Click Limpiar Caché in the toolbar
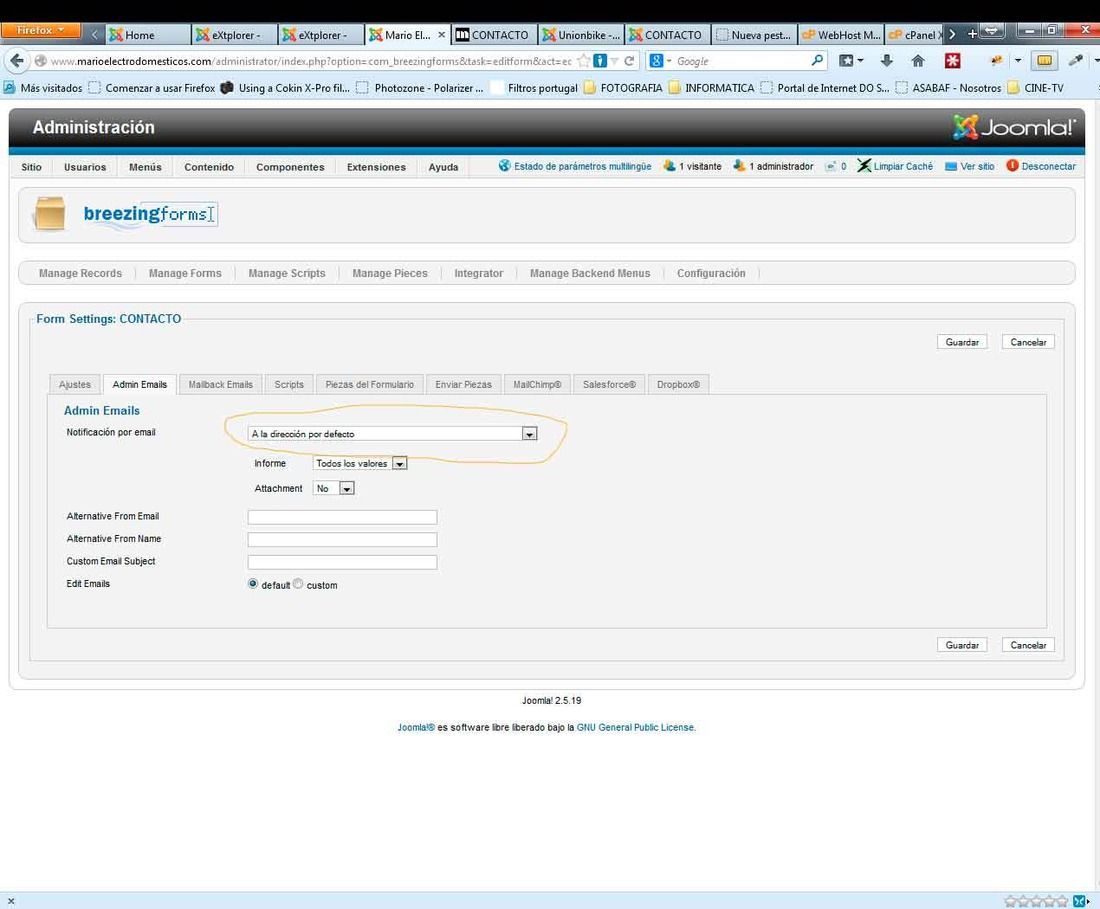 (896, 166)
